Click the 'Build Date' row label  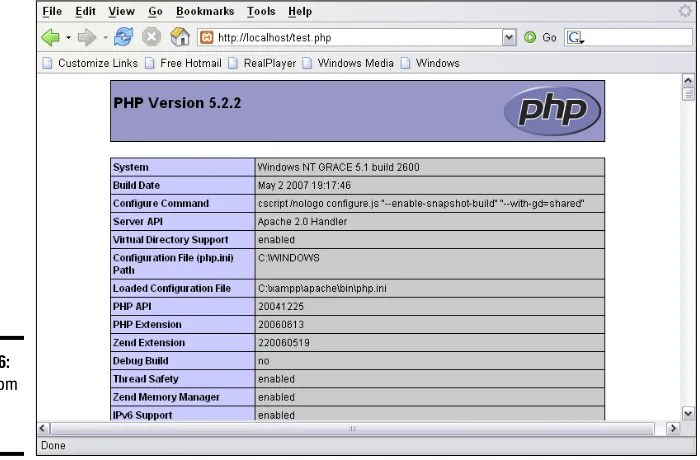[x=136, y=185]
